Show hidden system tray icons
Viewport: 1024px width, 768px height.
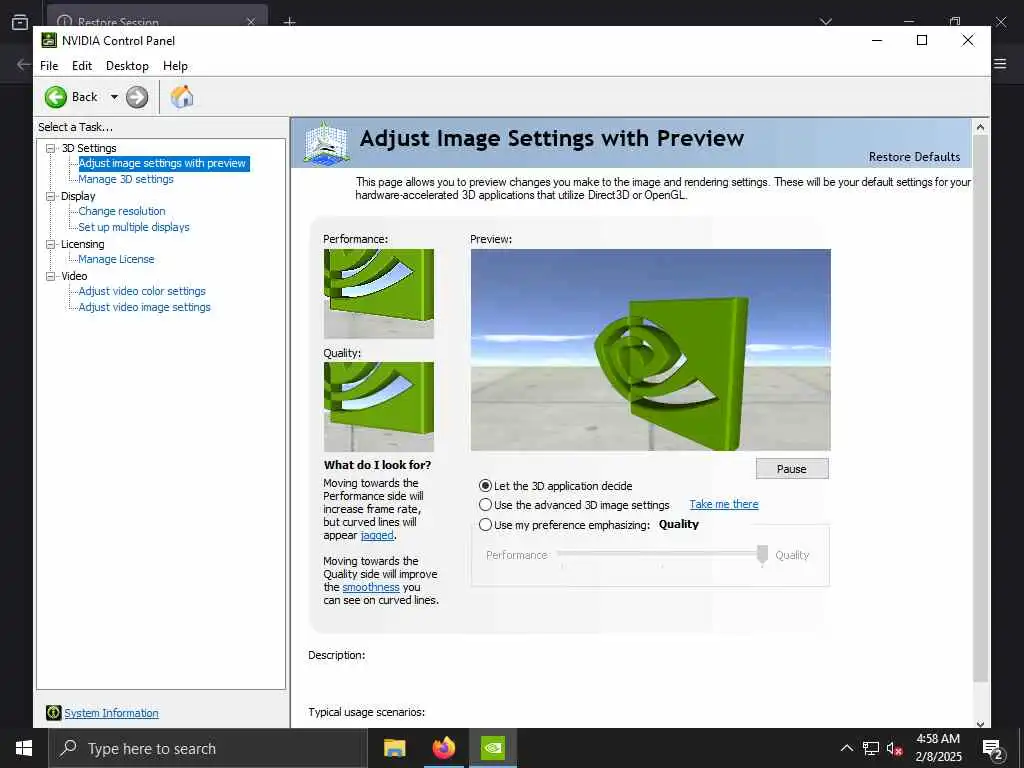[846, 748]
